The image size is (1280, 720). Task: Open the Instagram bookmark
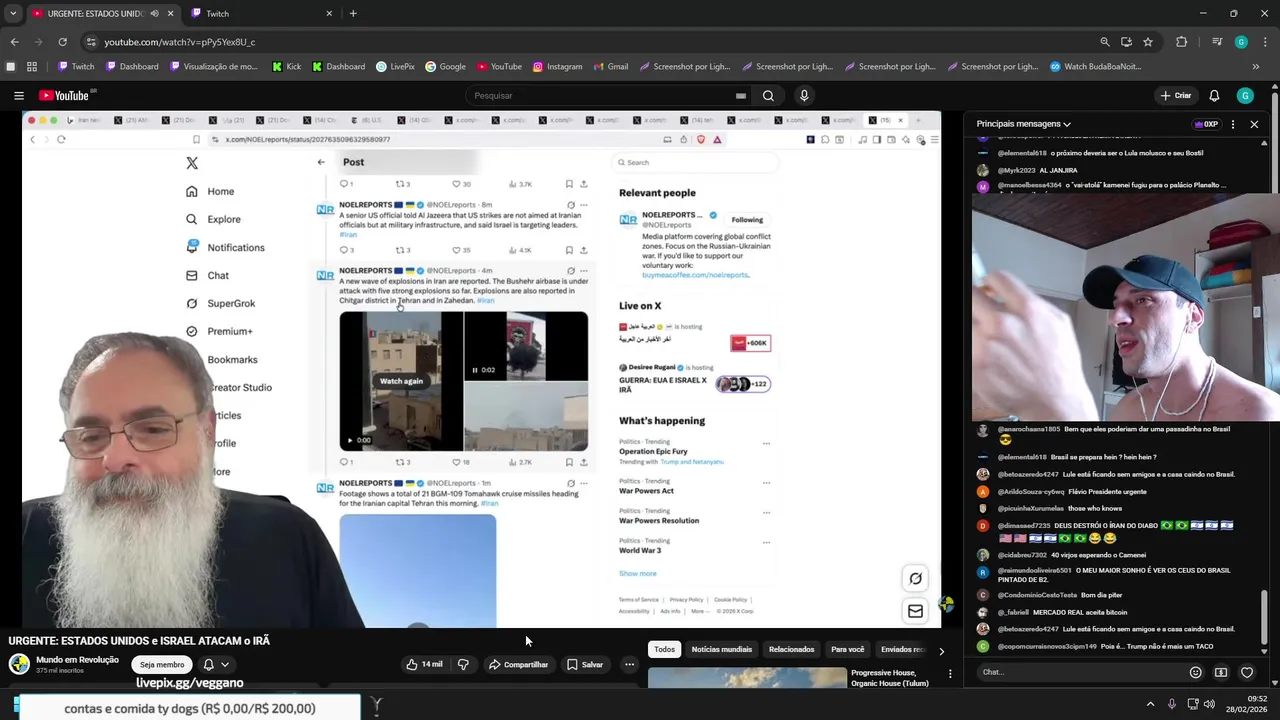557,67
